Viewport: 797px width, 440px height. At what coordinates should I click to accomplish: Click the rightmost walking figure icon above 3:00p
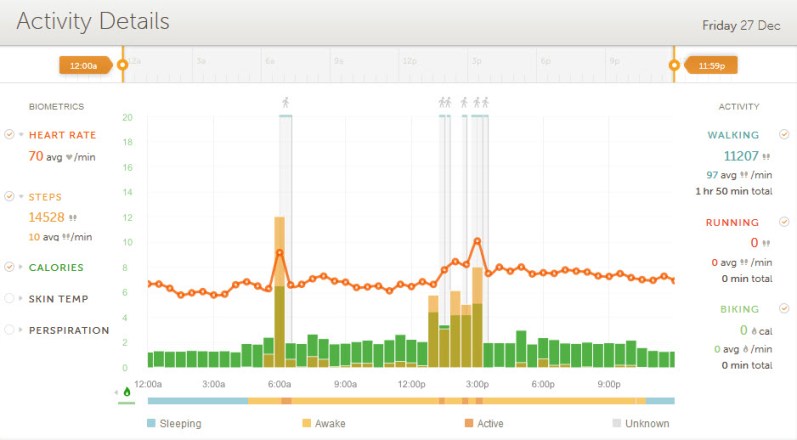[485, 102]
